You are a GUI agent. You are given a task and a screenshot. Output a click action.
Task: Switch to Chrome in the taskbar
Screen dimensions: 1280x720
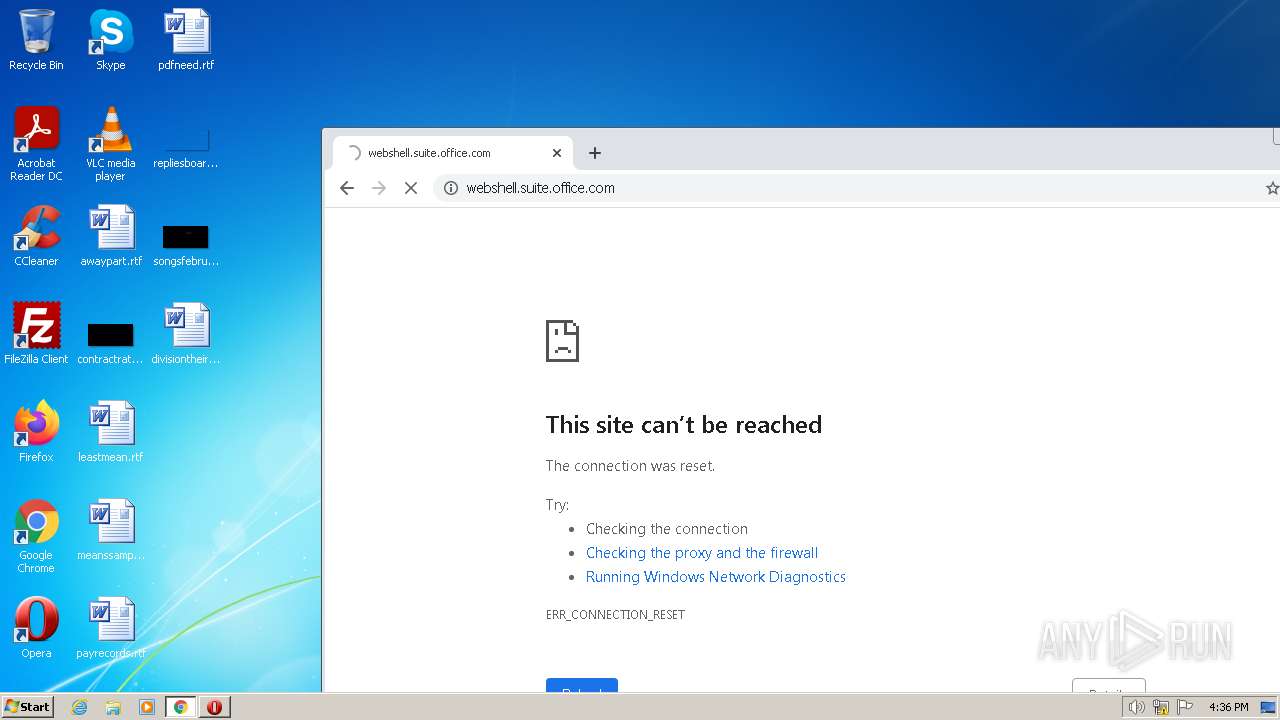point(181,707)
